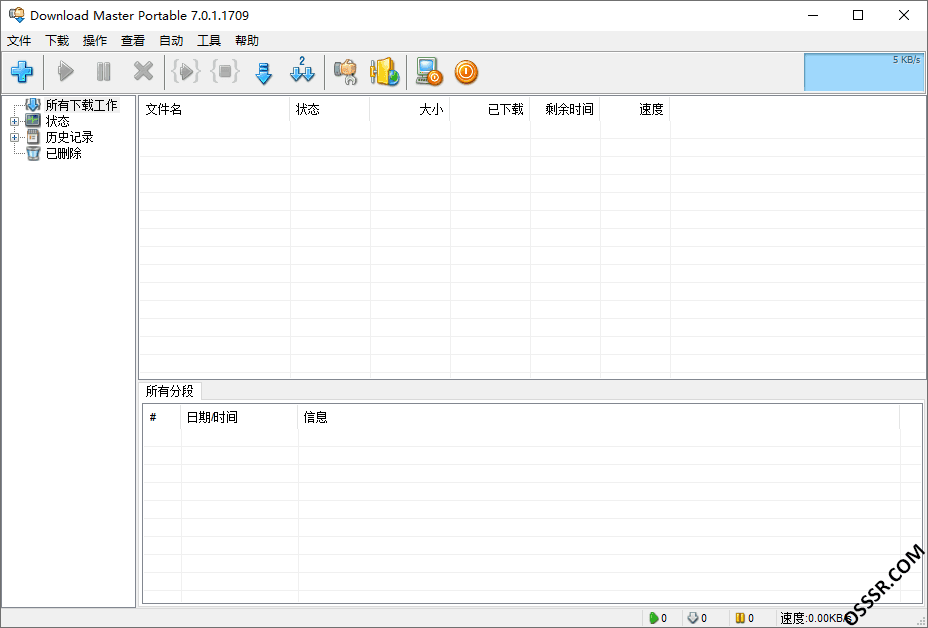
Task: Click the 状态 monitor icon in tree
Action: pyautogui.click(x=33, y=121)
